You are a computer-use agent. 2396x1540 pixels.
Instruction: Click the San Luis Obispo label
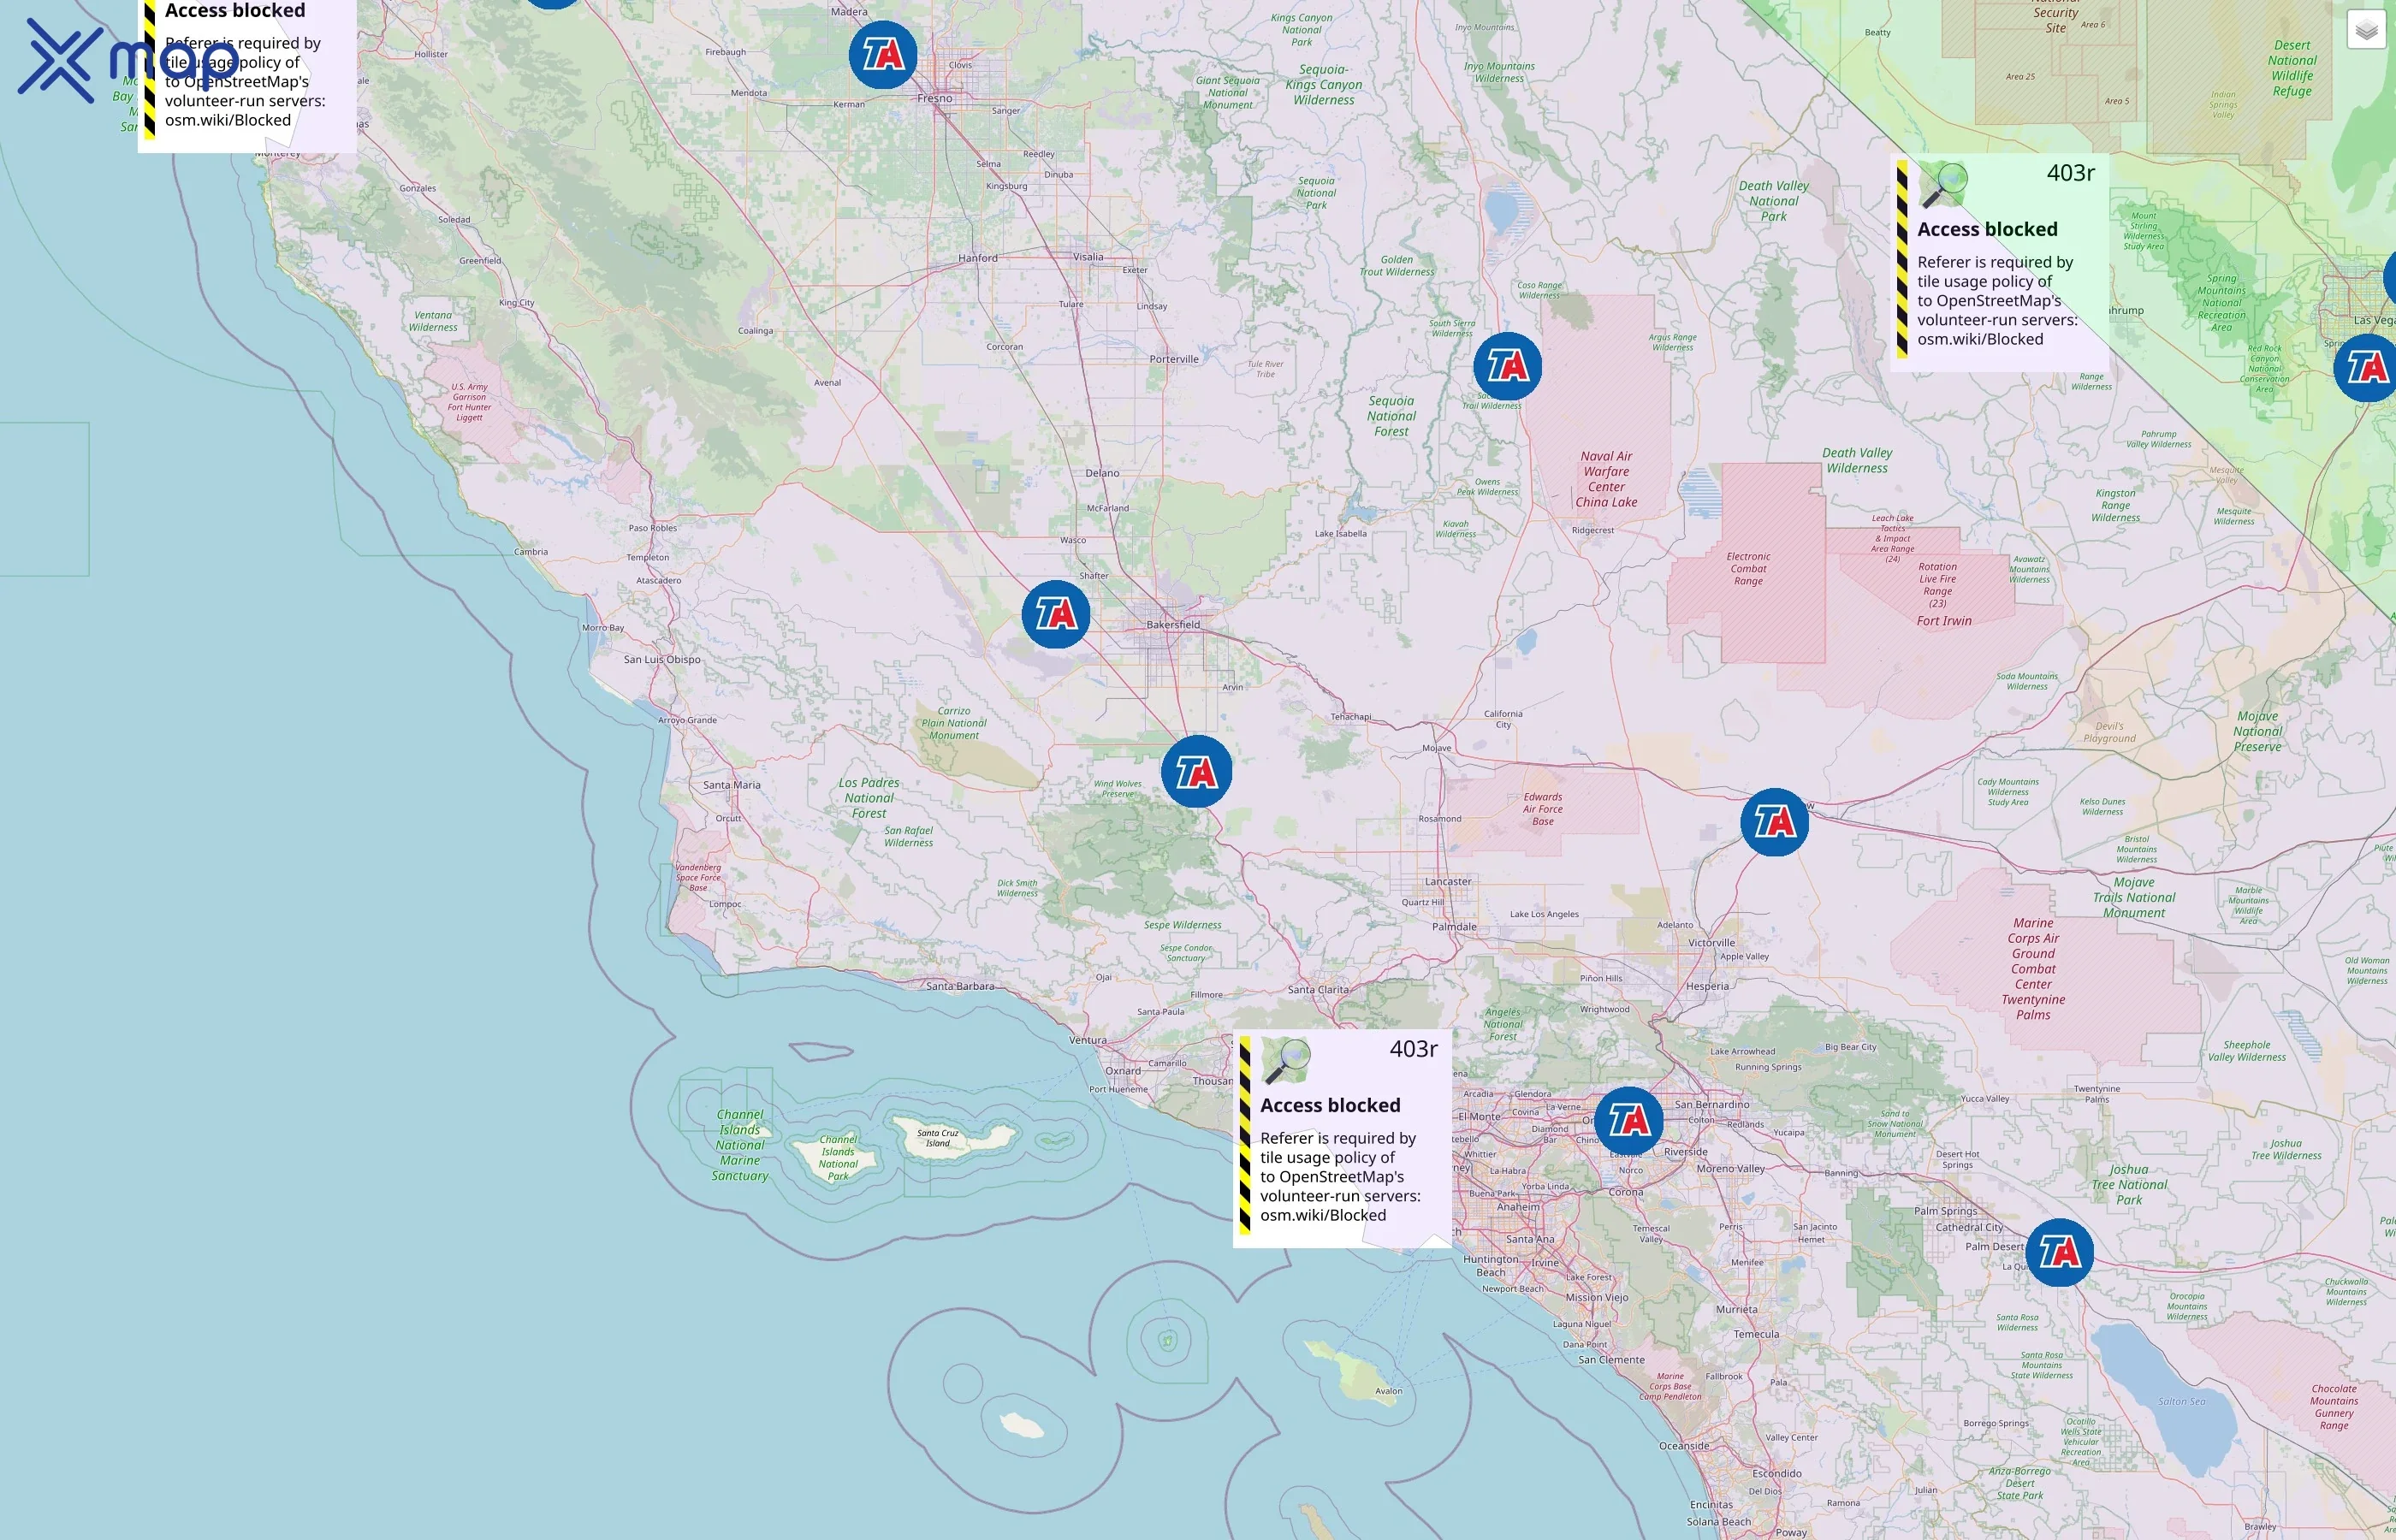pyautogui.click(x=662, y=659)
